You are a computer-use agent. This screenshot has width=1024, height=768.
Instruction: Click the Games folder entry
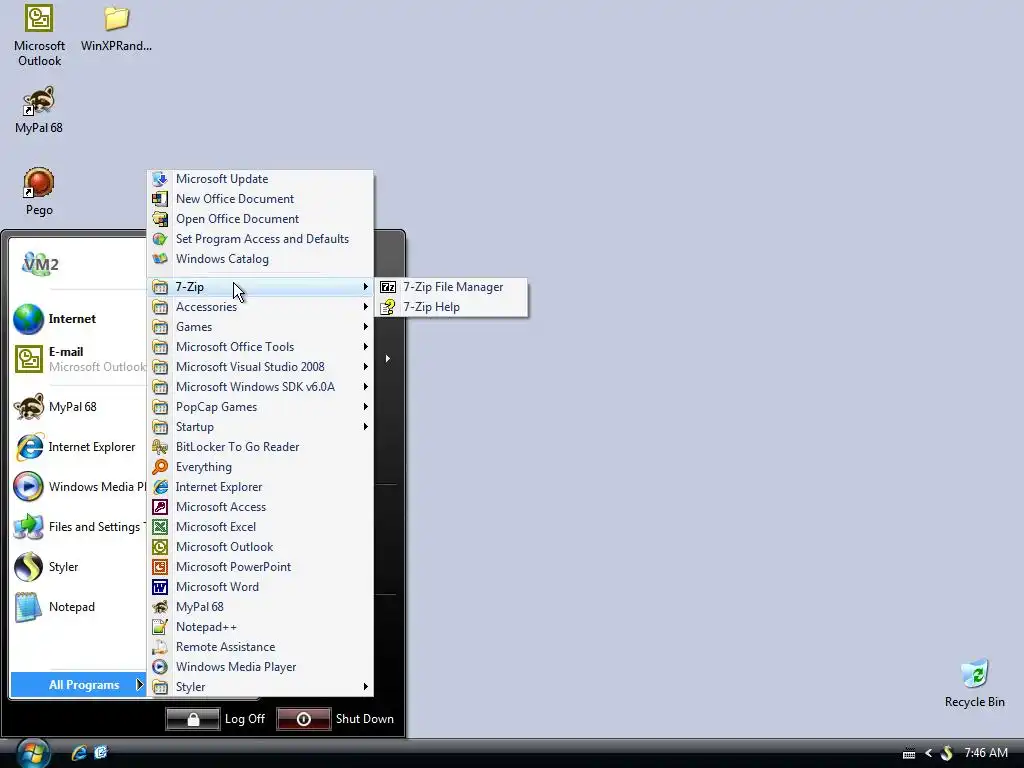[x=261, y=327]
